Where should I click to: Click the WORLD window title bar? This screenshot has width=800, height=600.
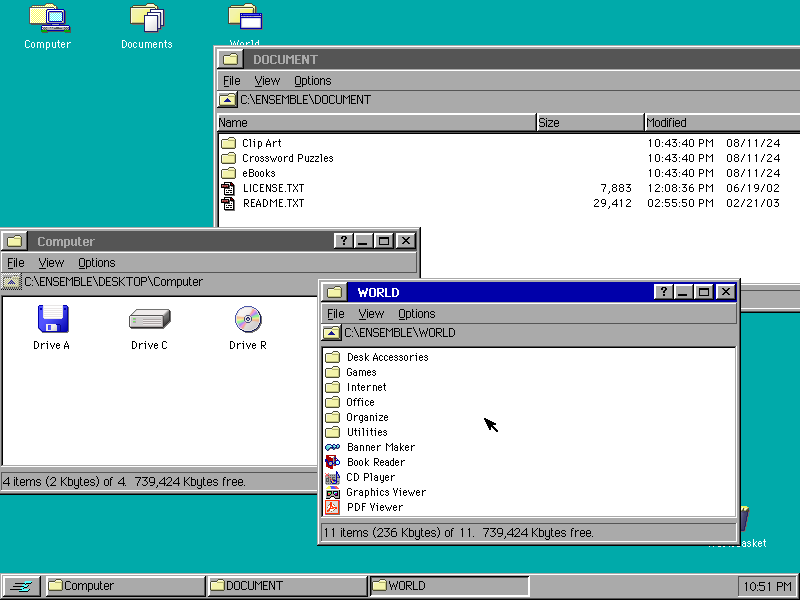(500, 292)
